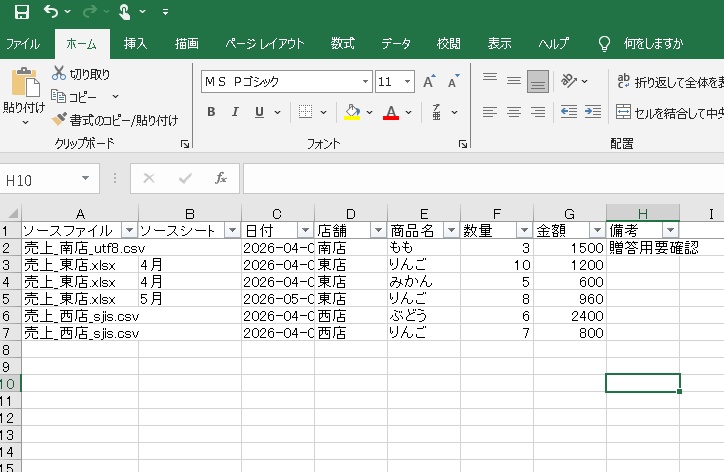The width and height of the screenshot is (724, 472).
Task: Align text left
Action: point(490,112)
